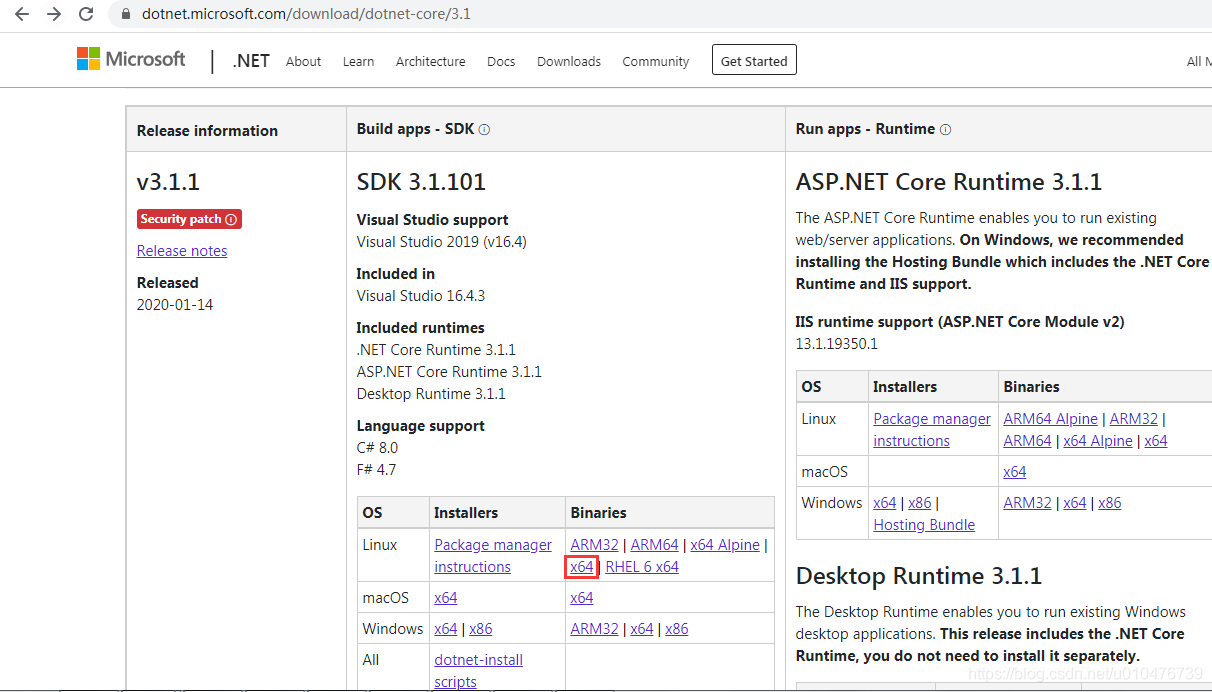Focus the browser address bar URL
The width and height of the screenshot is (1212, 692).
(x=306, y=15)
